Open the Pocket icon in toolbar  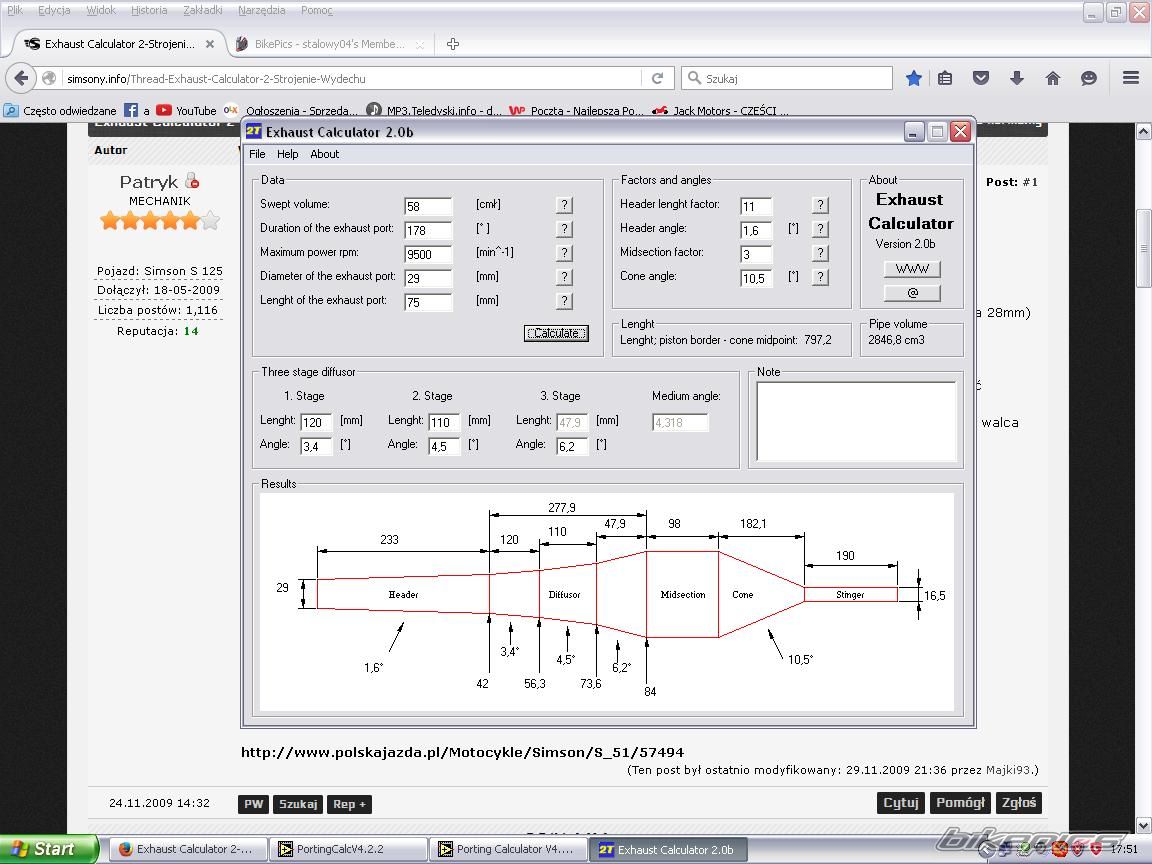click(x=981, y=78)
